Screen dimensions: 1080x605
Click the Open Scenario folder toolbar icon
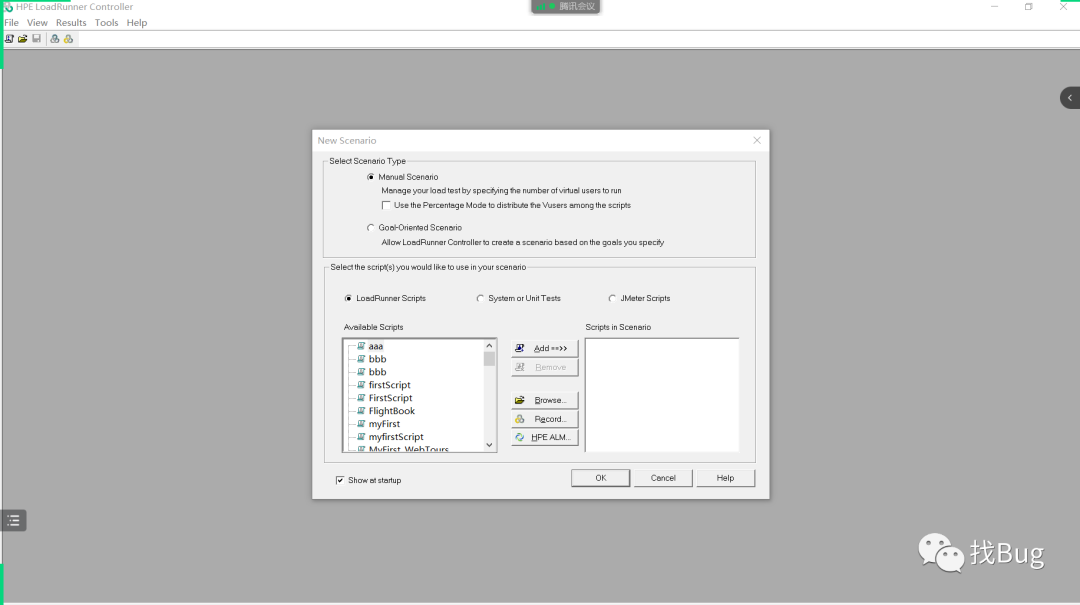click(23, 39)
